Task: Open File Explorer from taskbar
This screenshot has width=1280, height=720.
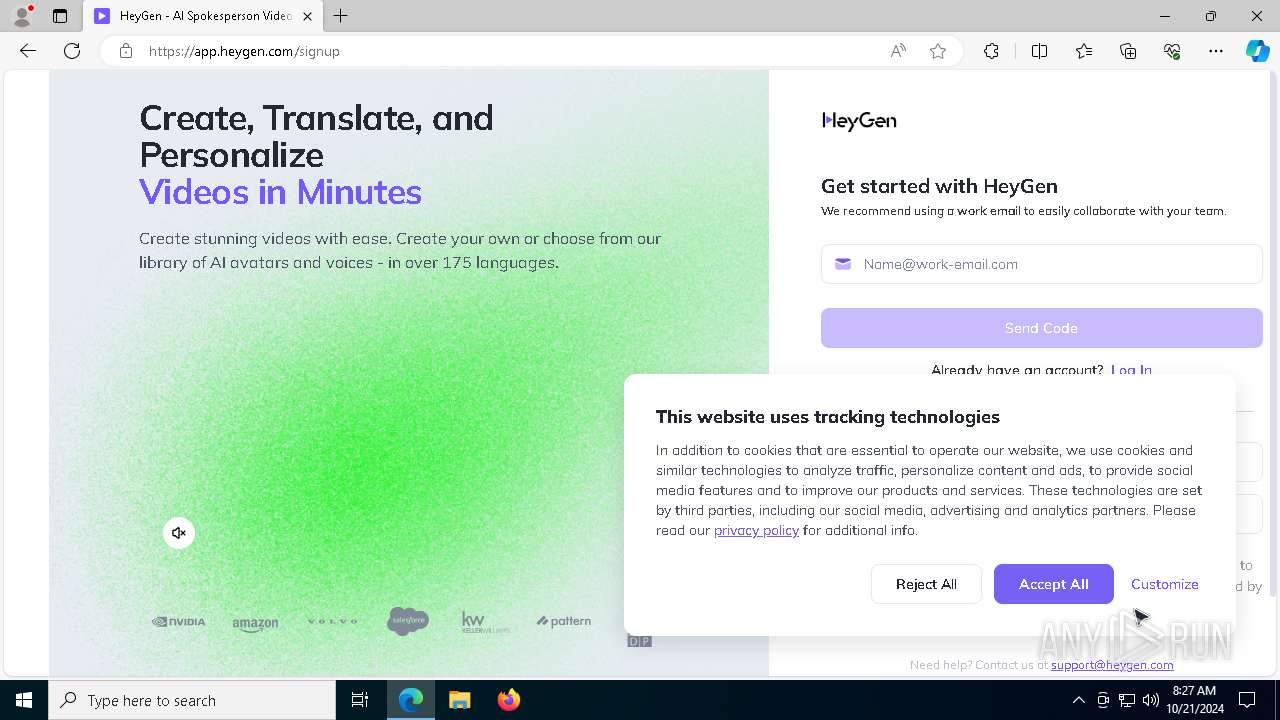Action: click(x=460, y=700)
